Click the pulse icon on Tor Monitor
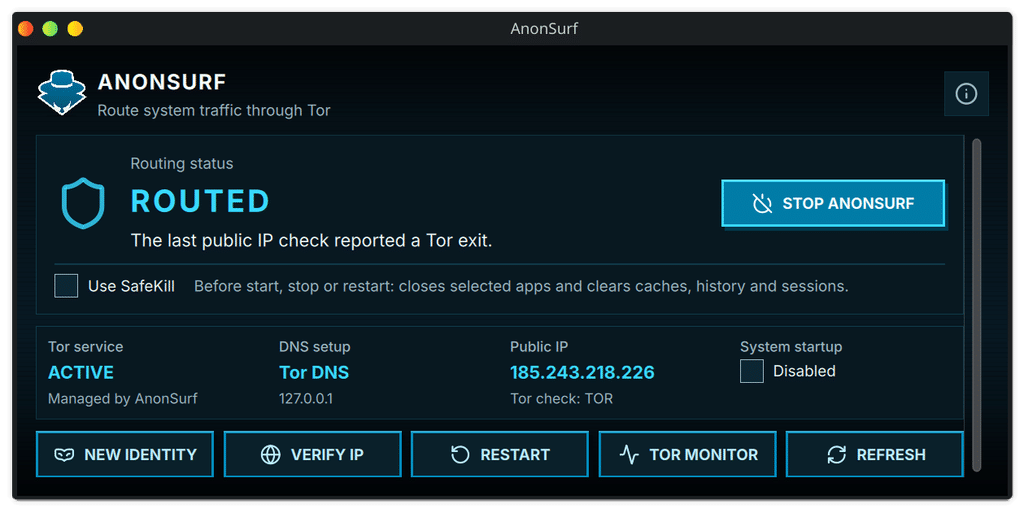The width and height of the screenshot is (1024, 512). click(x=629, y=455)
